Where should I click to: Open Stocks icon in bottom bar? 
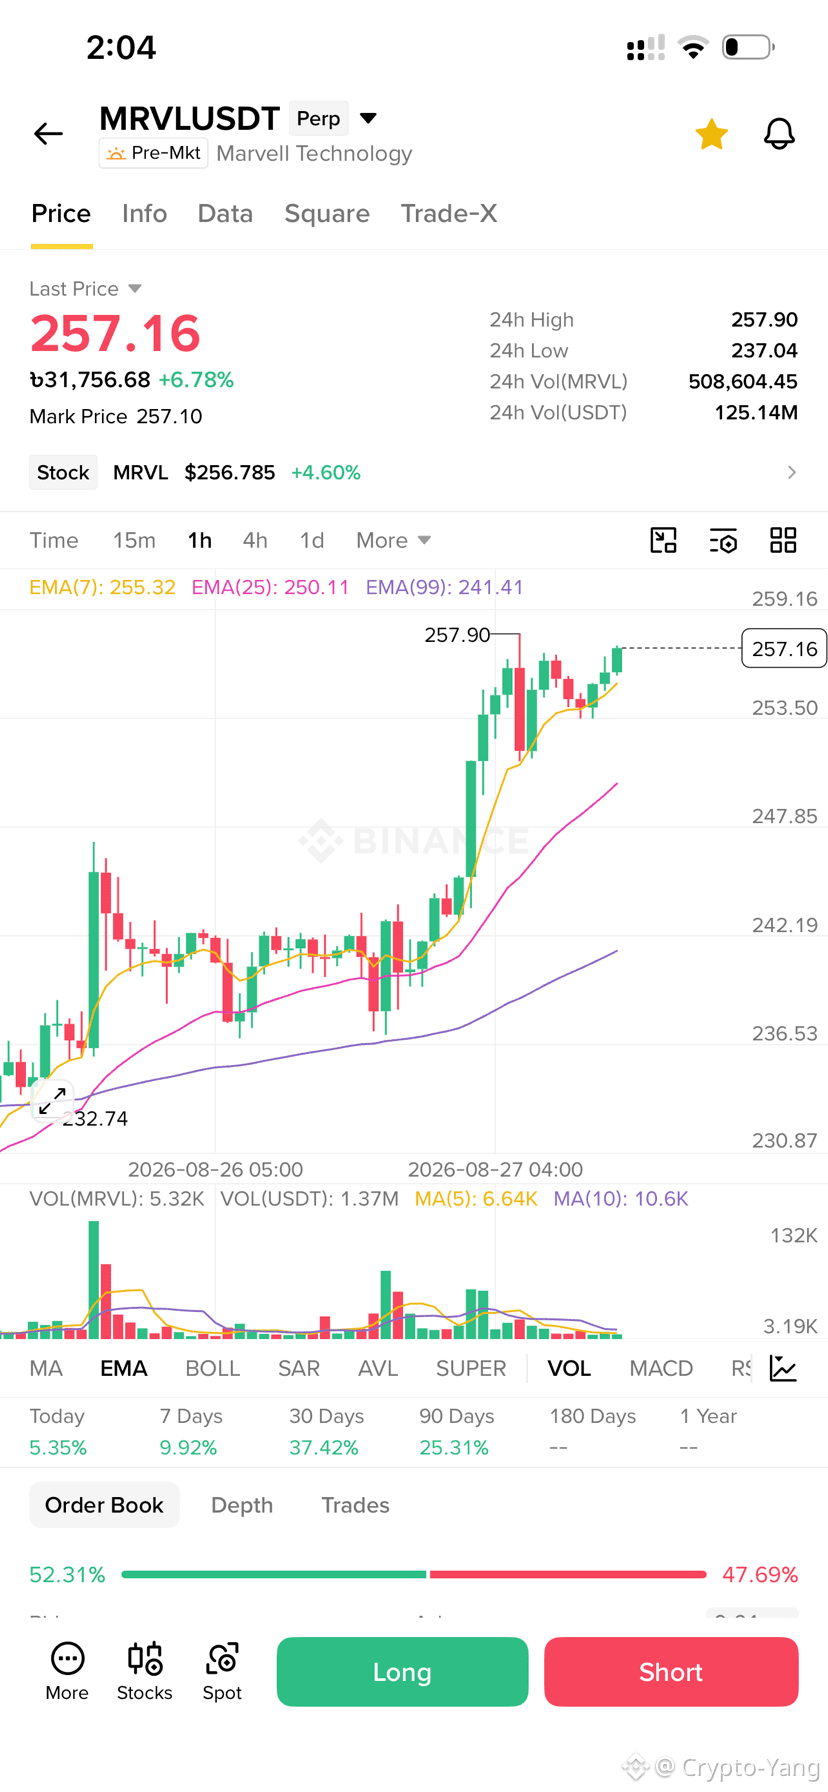(x=145, y=1672)
